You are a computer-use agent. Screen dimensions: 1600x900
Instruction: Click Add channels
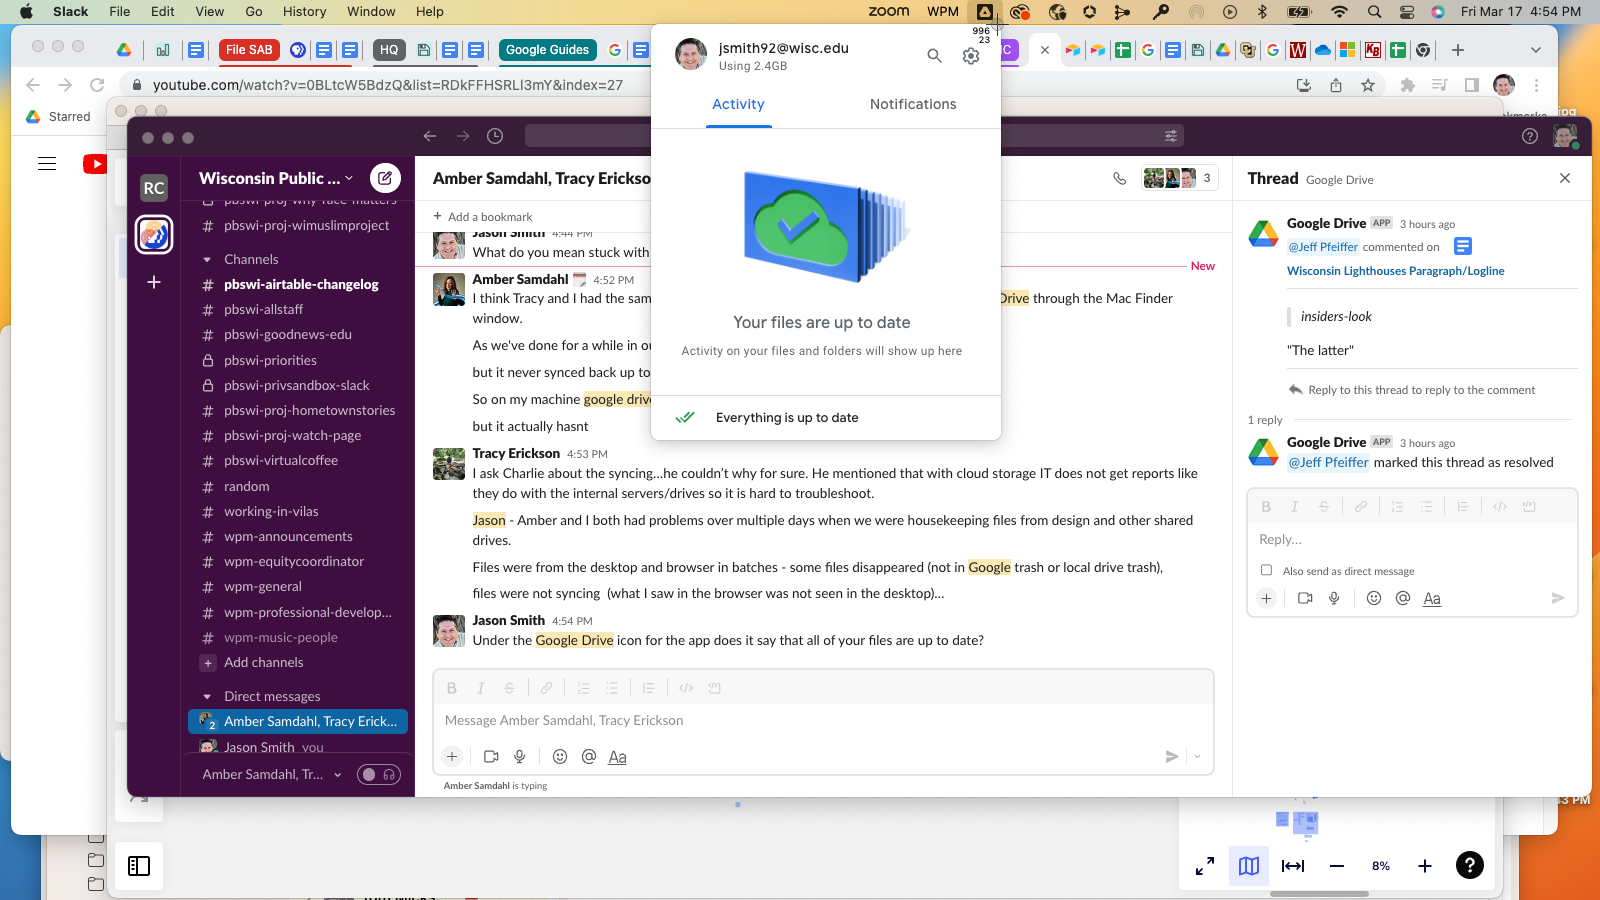click(263, 662)
